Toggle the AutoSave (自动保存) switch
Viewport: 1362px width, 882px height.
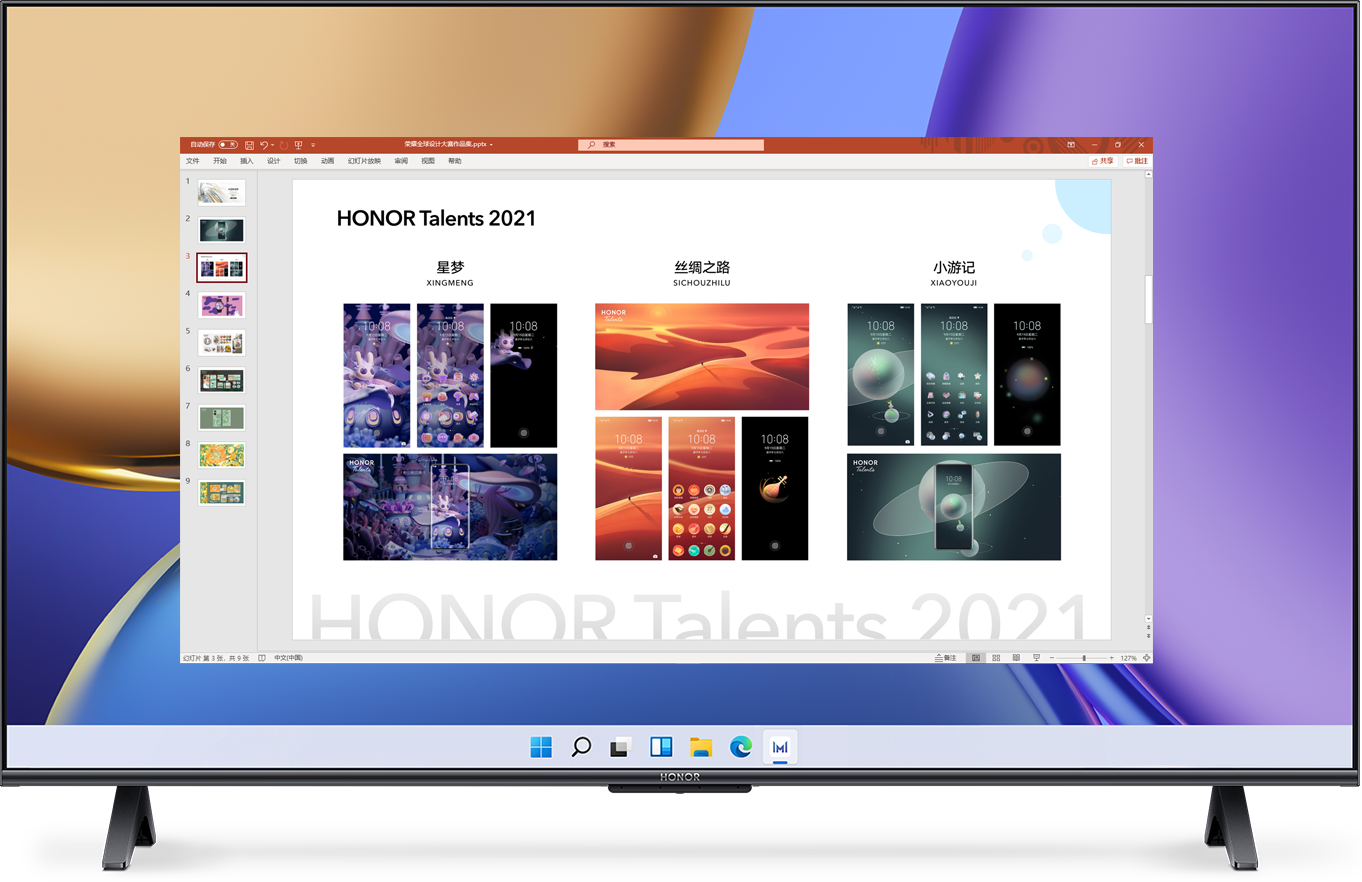click(228, 145)
